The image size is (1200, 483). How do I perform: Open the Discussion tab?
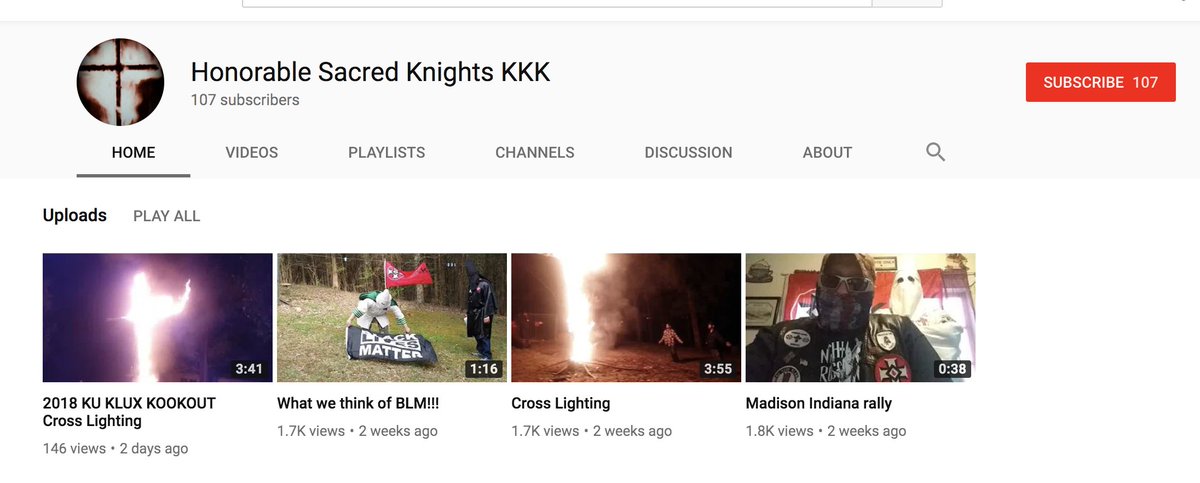point(688,153)
